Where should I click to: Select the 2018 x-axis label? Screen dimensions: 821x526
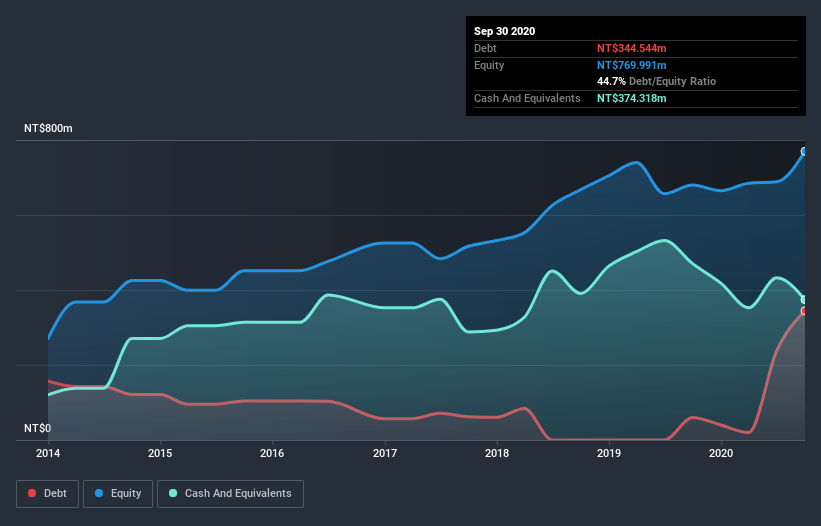[497, 453]
